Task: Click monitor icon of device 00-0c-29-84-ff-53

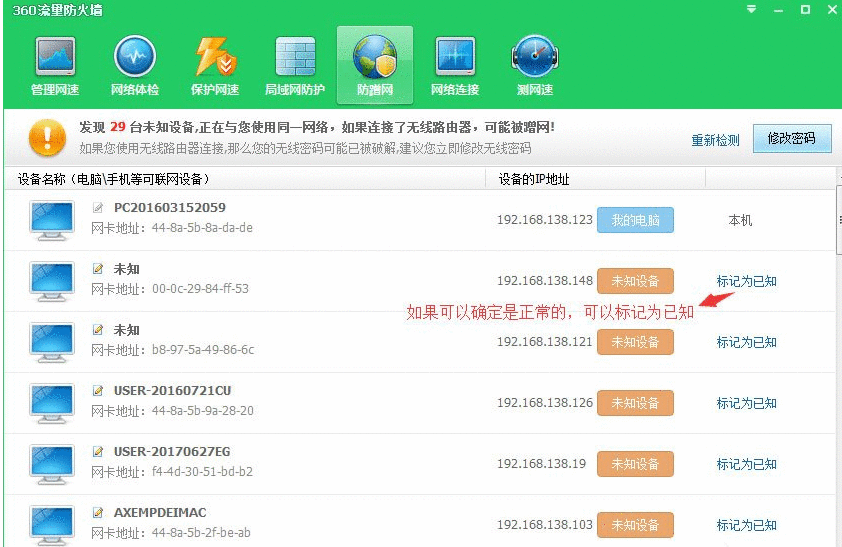Action: point(52,281)
